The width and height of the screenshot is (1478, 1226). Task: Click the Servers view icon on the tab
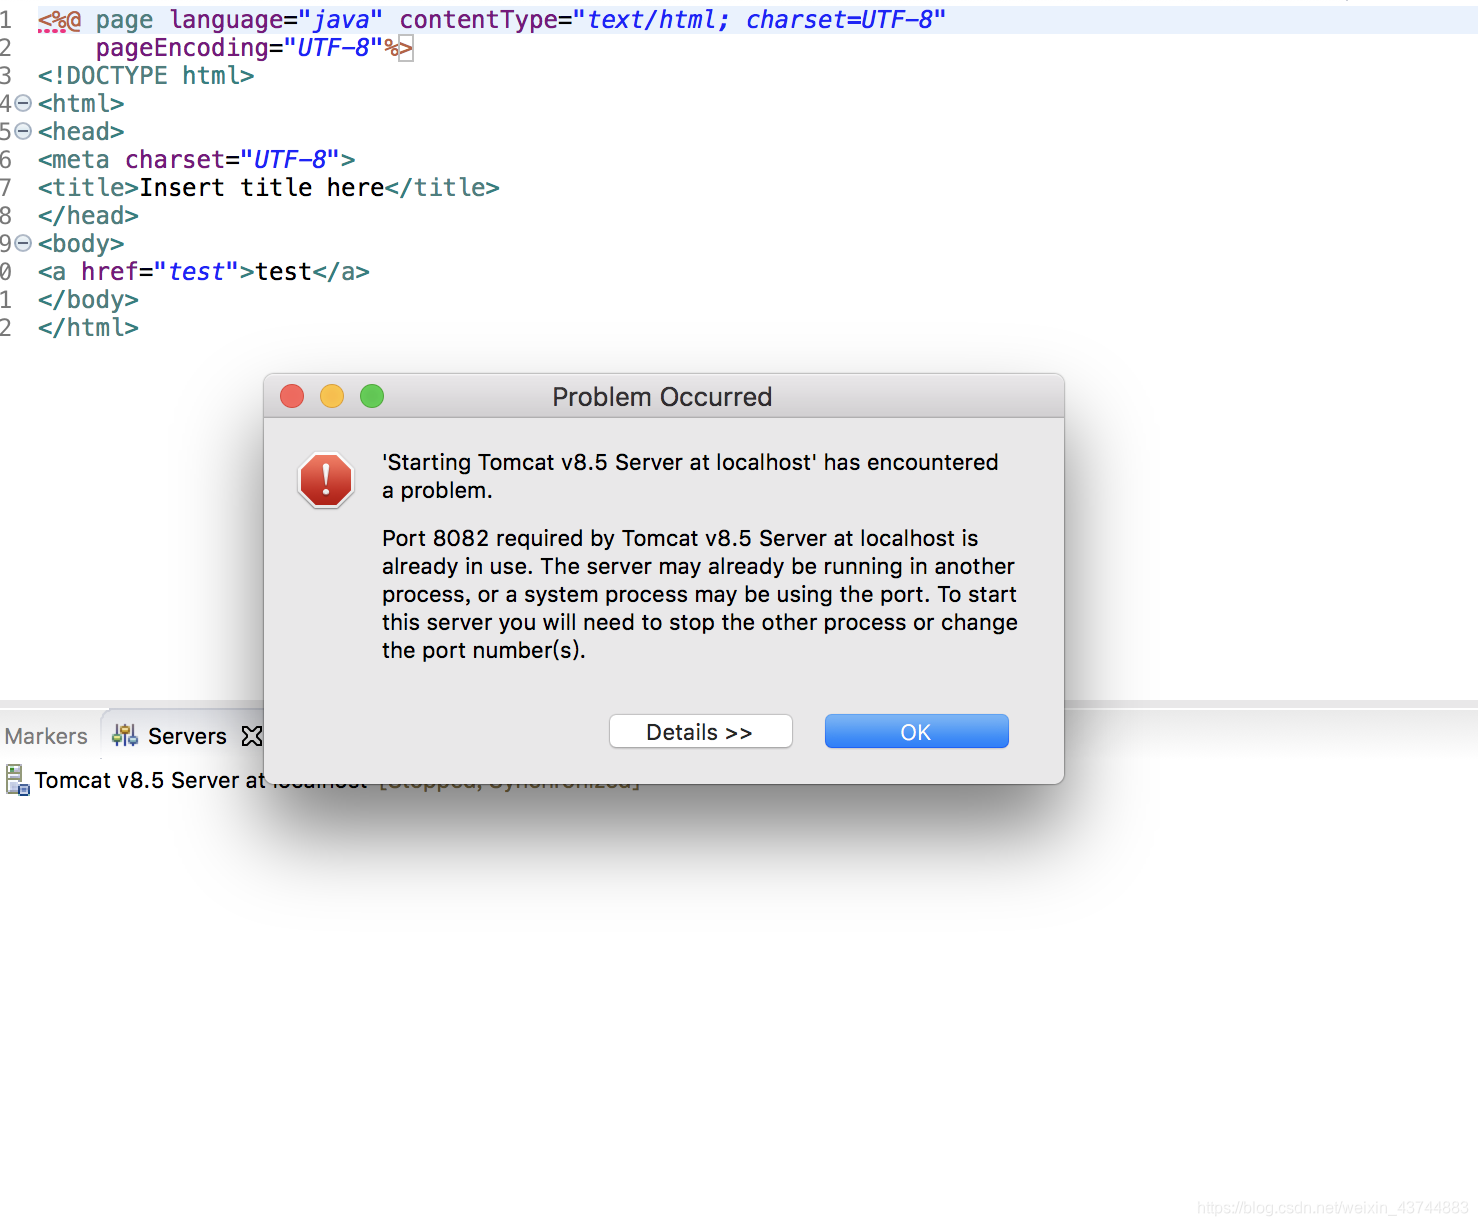[x=125, y=735]
